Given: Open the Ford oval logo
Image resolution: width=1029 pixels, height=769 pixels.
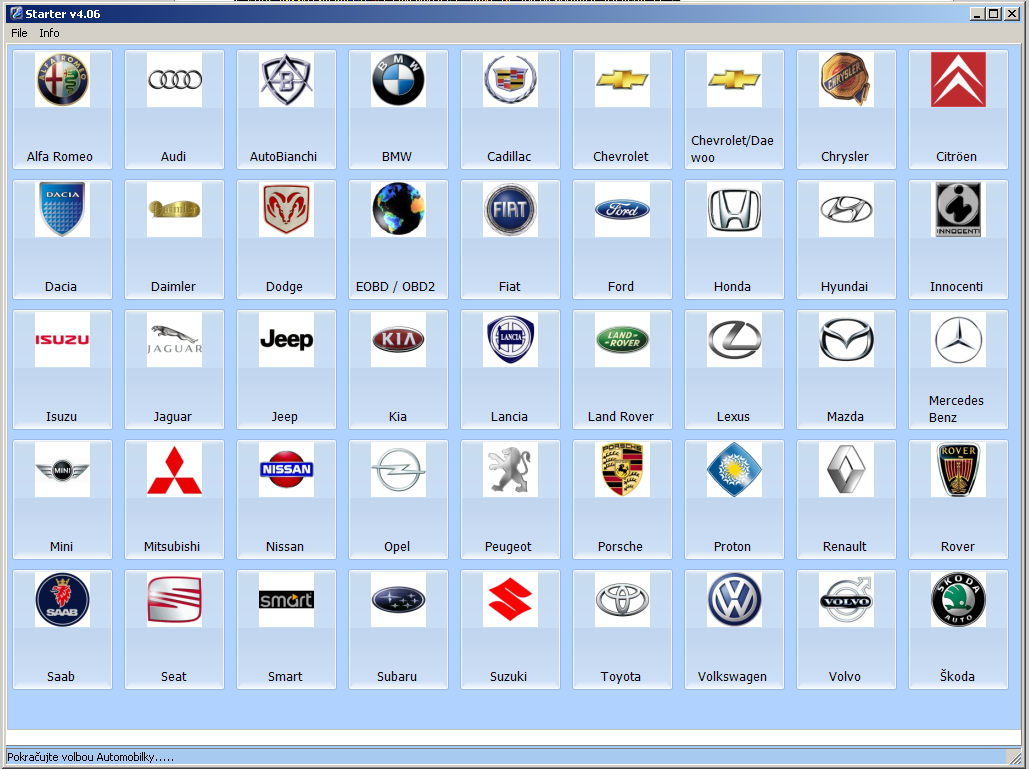Looking at the screenshot, I should 622,210.
